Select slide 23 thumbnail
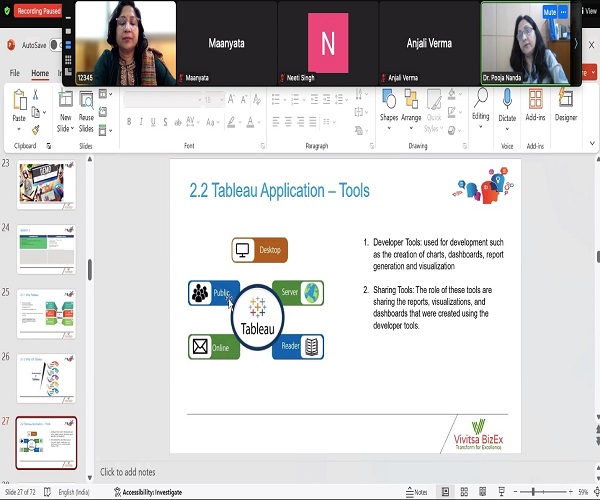The width and height of the screenshot is (600, 500). [46, 185]
